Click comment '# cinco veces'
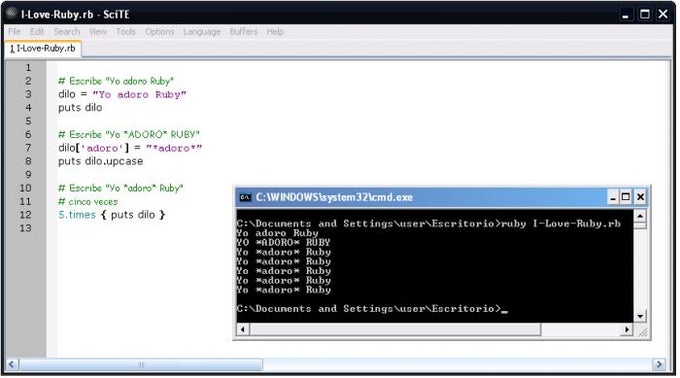This screenshot has height=378, width=680. coord(88,202)
